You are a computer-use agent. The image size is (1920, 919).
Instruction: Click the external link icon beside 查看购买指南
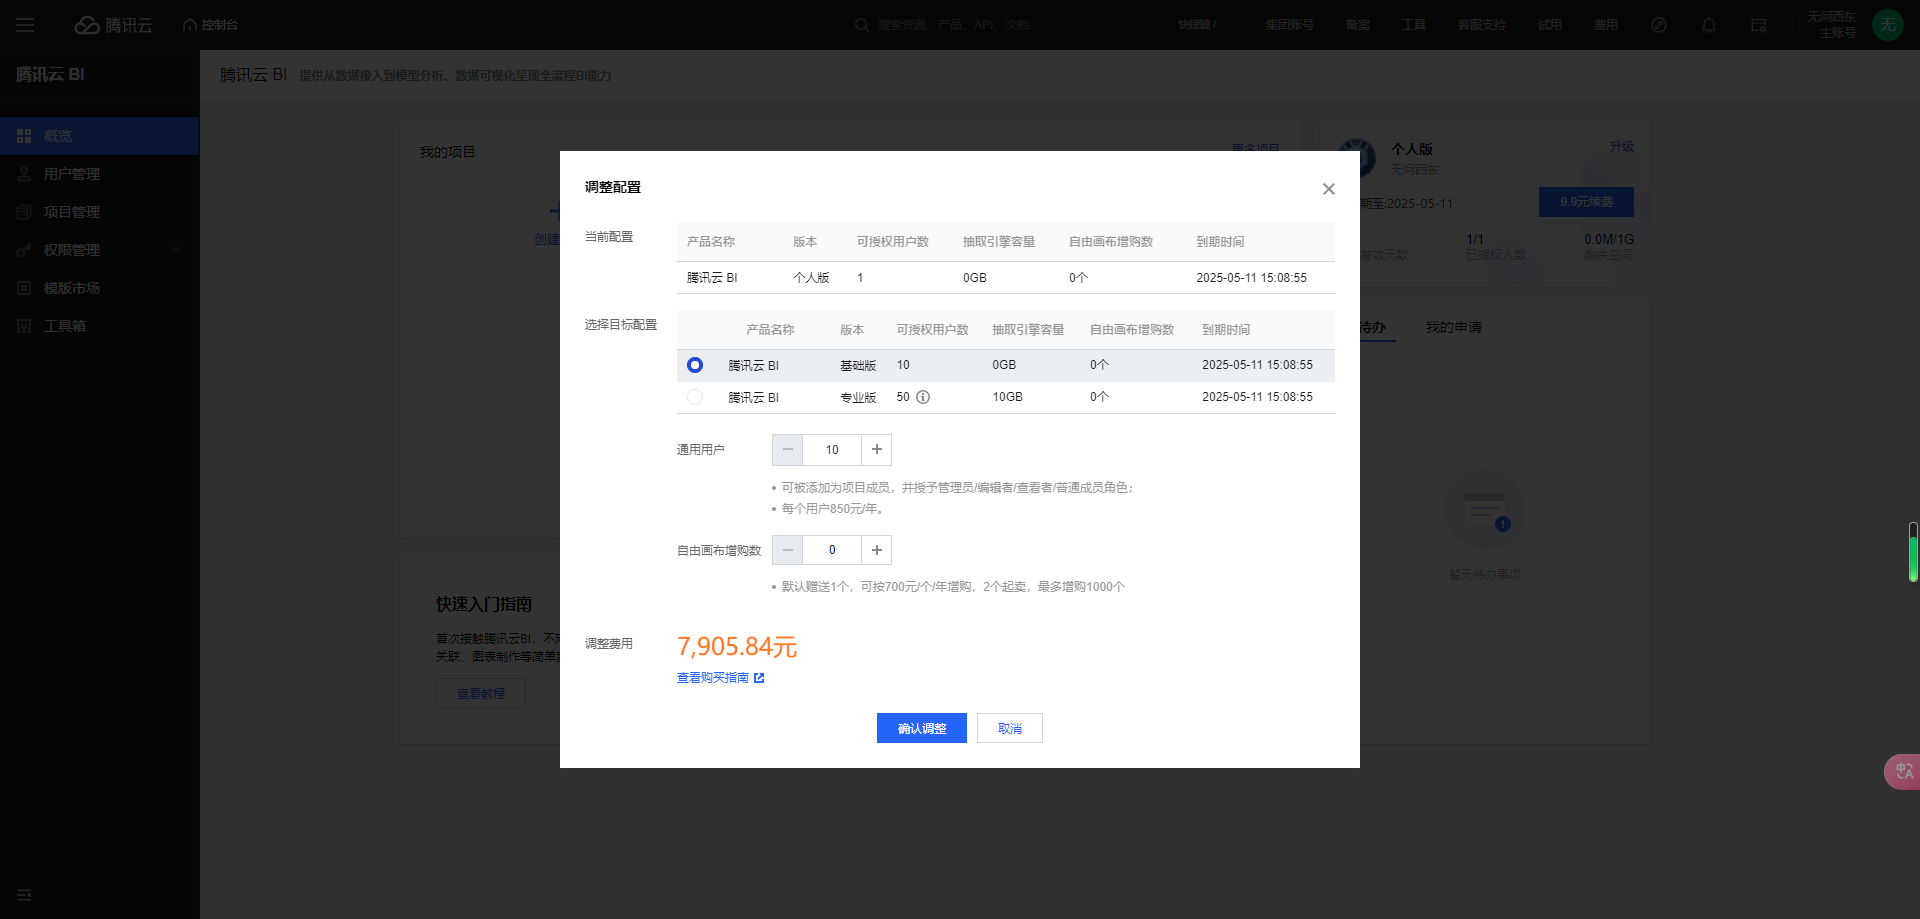tap(759, 678)
